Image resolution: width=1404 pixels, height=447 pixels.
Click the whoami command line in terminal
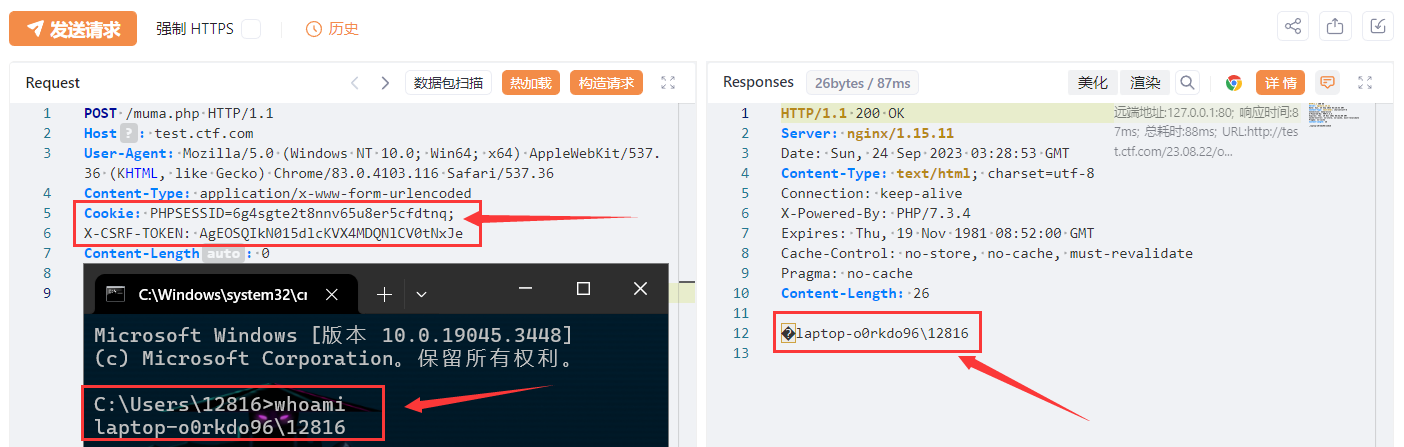point(219,404)
